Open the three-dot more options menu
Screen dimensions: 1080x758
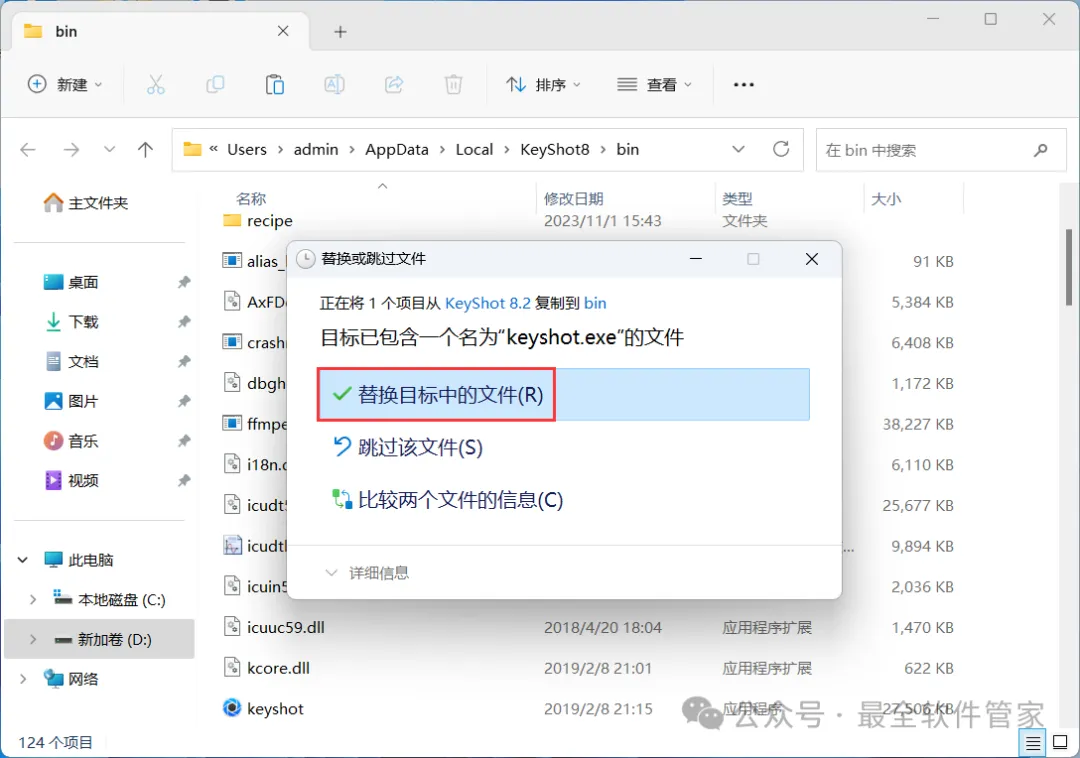tap(744, 85)
